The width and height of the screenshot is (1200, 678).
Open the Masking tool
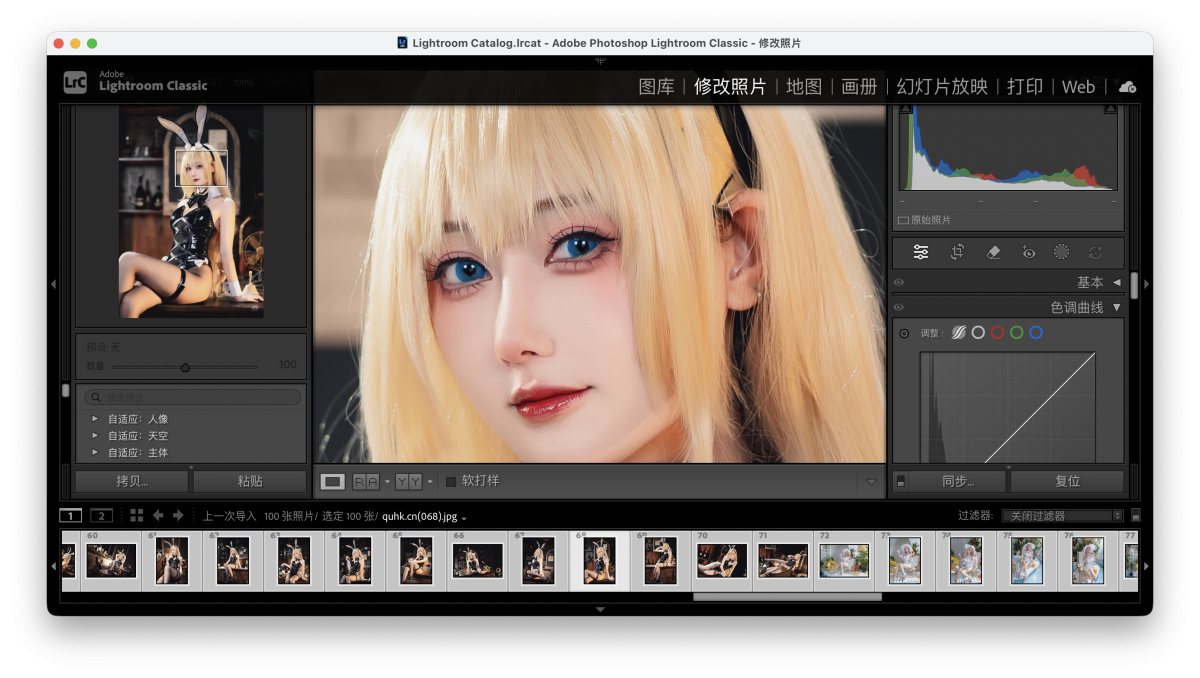point(1061,252)
